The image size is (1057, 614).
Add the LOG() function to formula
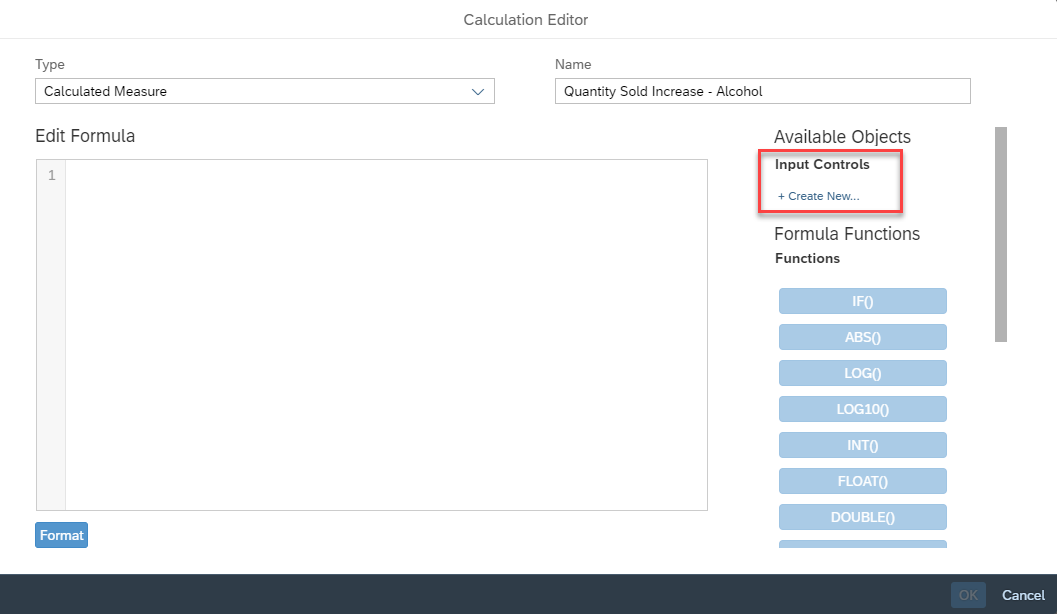pos(862,374)
